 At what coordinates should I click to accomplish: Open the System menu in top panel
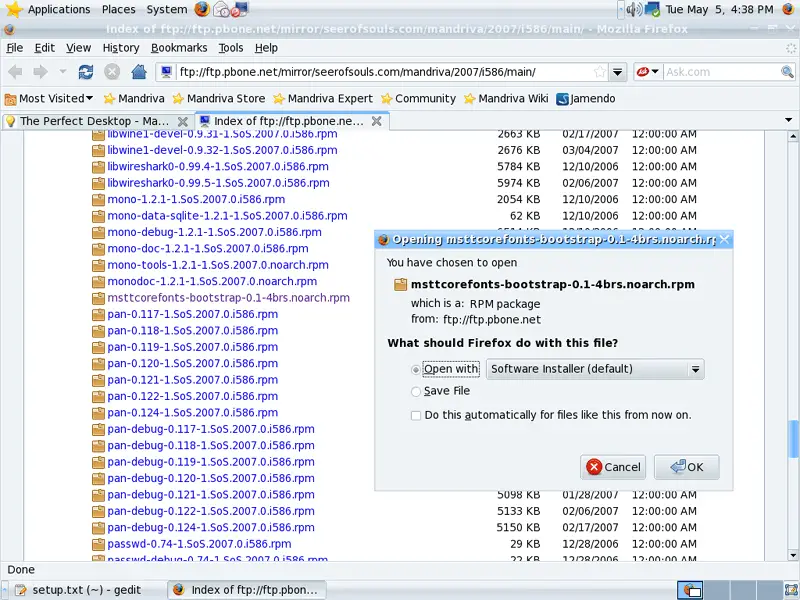[167, 9]
